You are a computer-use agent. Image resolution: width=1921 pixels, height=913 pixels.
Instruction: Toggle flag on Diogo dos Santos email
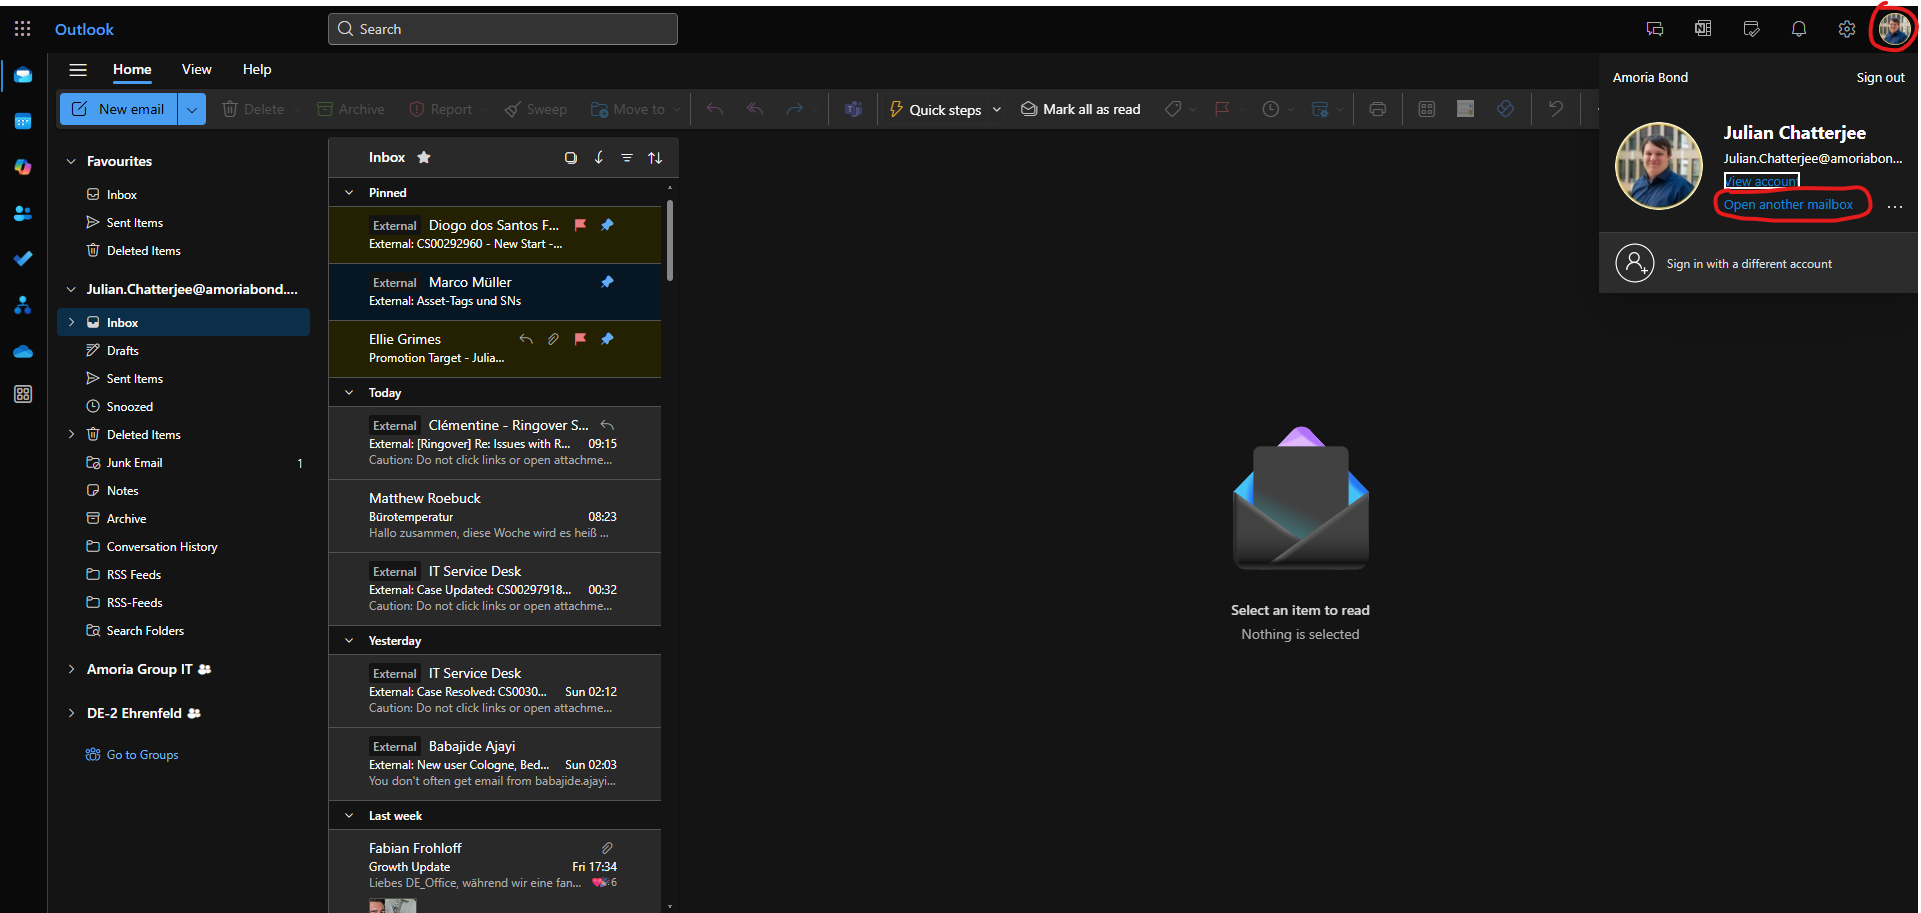[x=580, y=225]
